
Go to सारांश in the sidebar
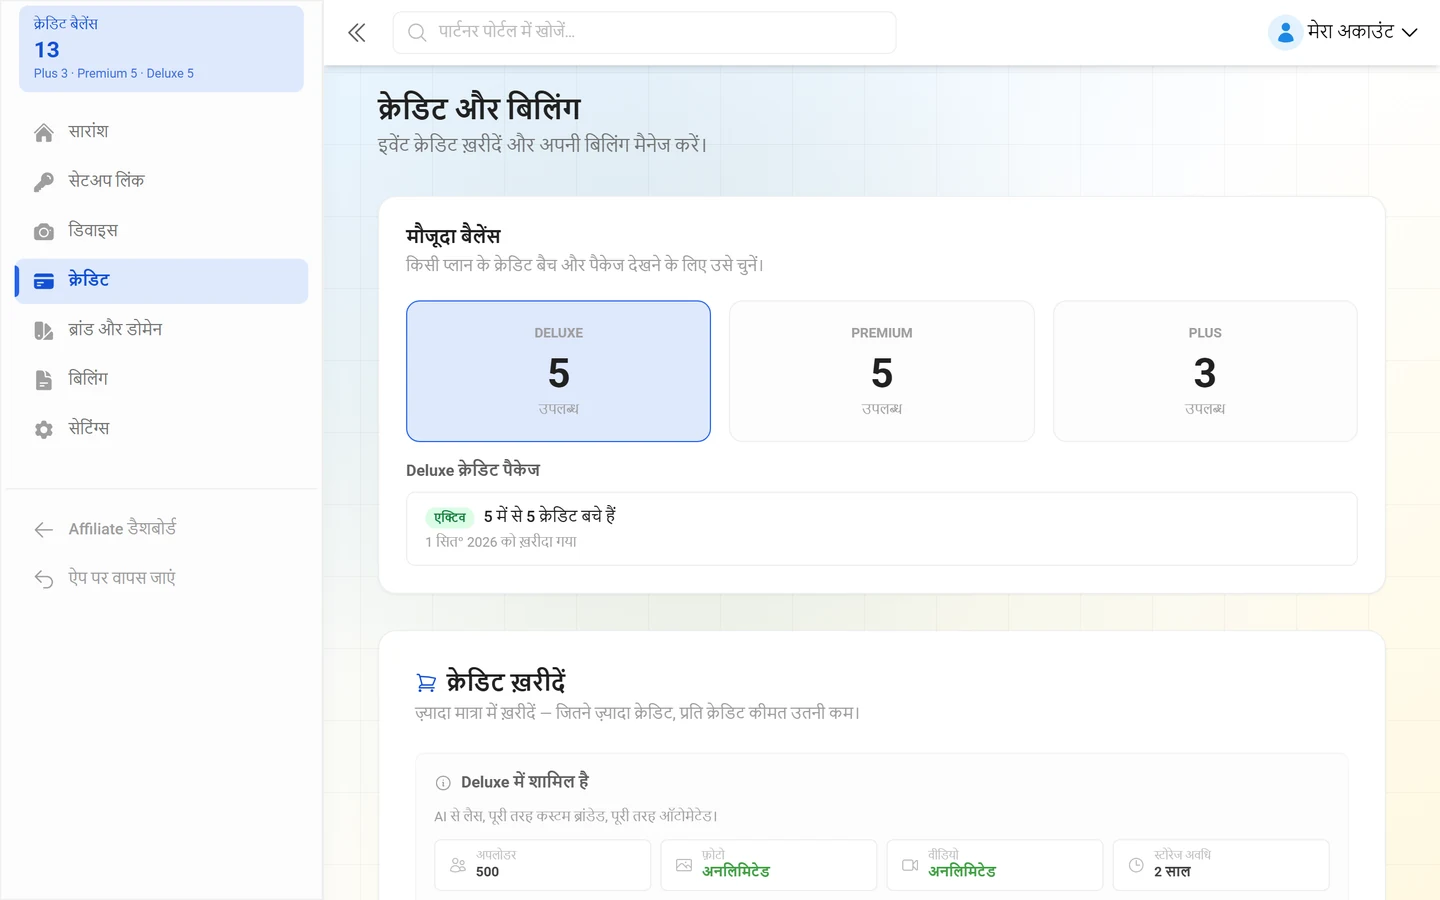pyautogui.click(x=162, y=132)
